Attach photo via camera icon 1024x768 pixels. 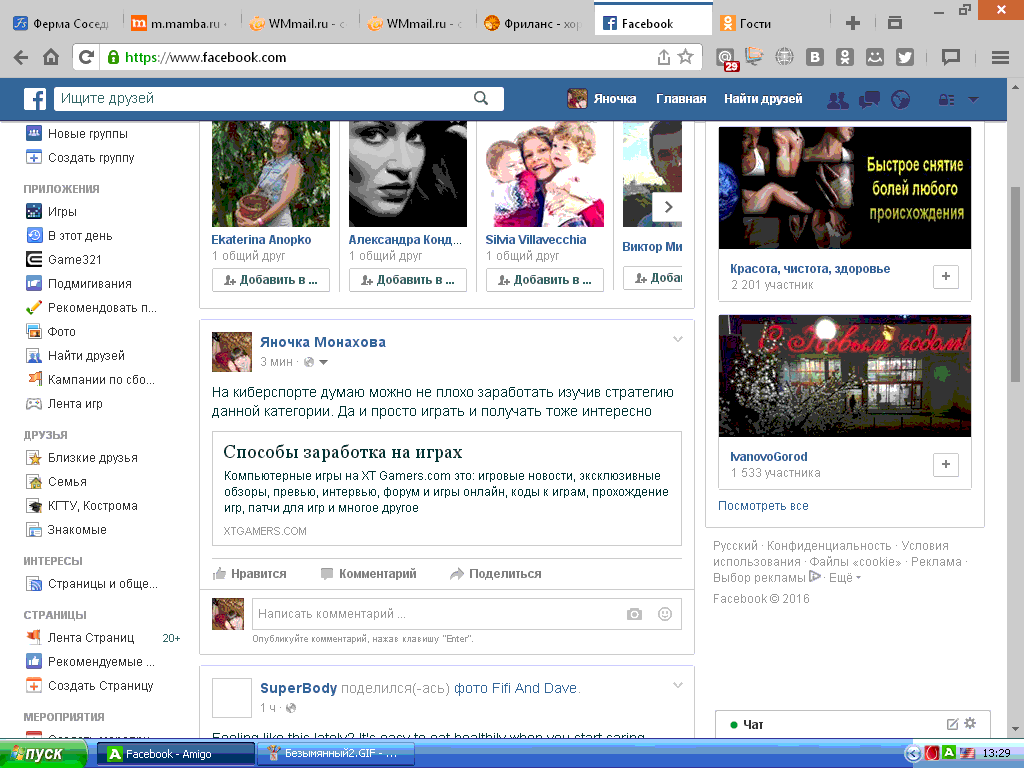[634, 614]
